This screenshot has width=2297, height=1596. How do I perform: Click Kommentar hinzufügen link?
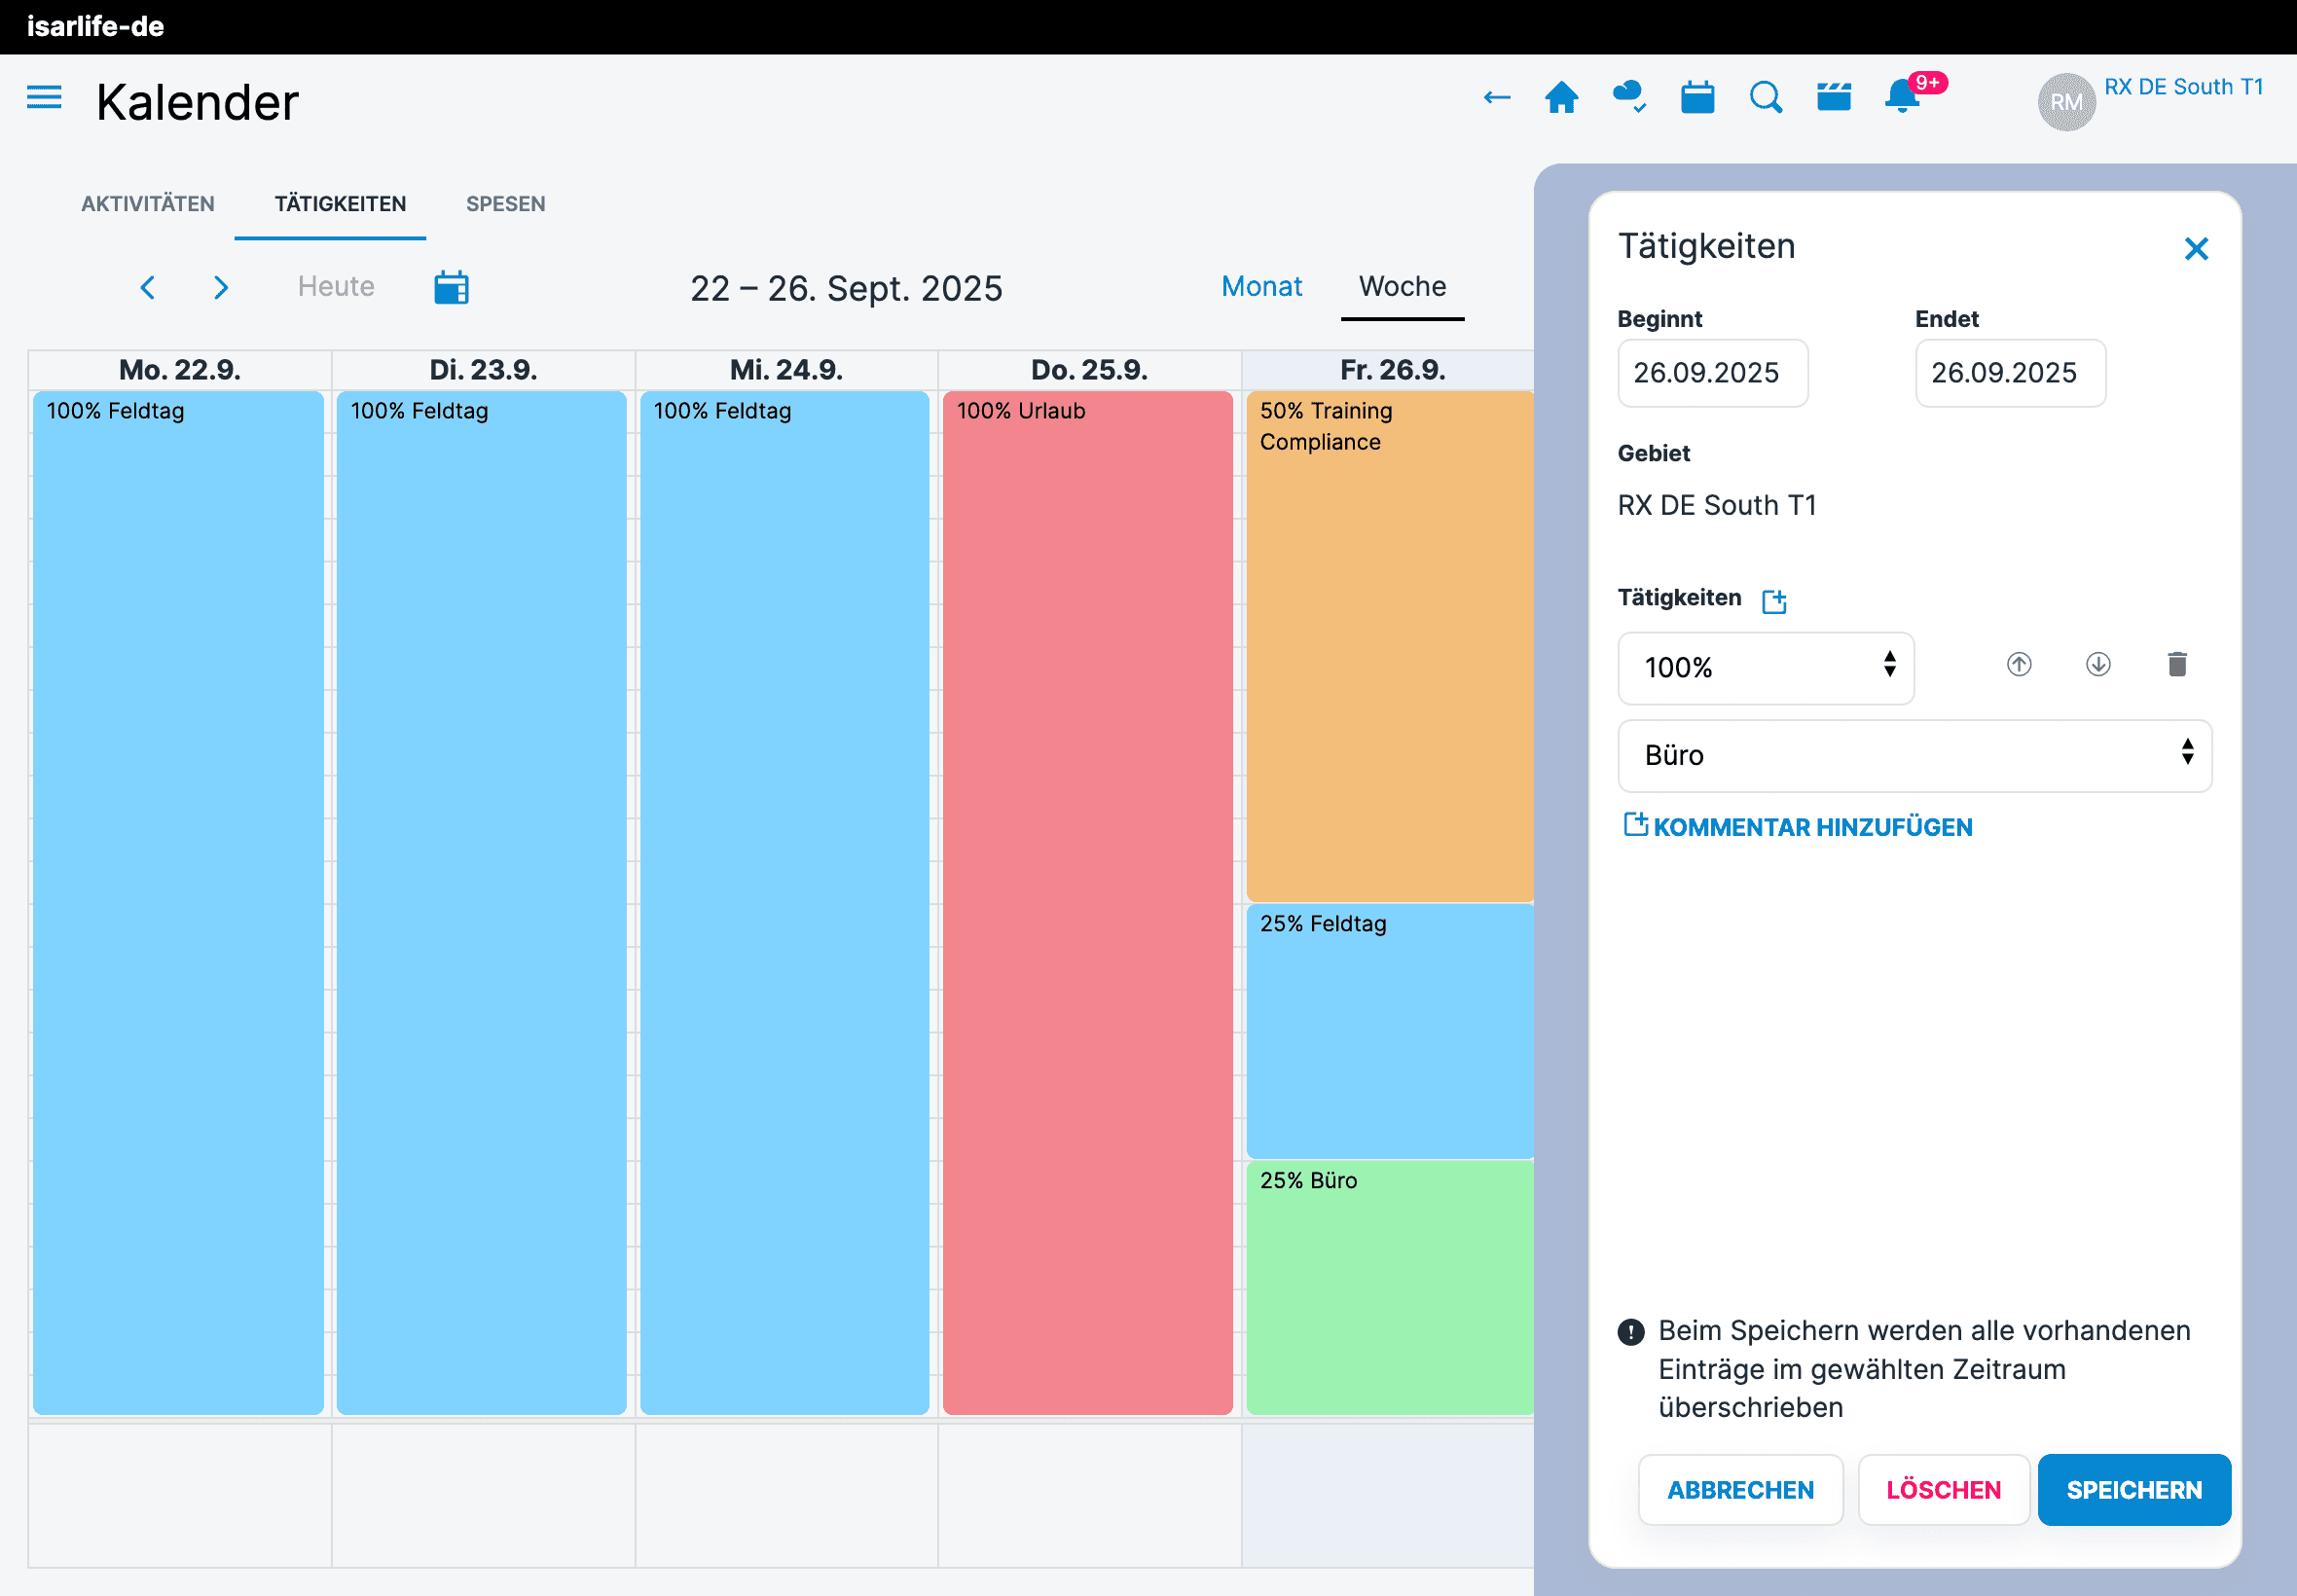(x=1797, y=827)
